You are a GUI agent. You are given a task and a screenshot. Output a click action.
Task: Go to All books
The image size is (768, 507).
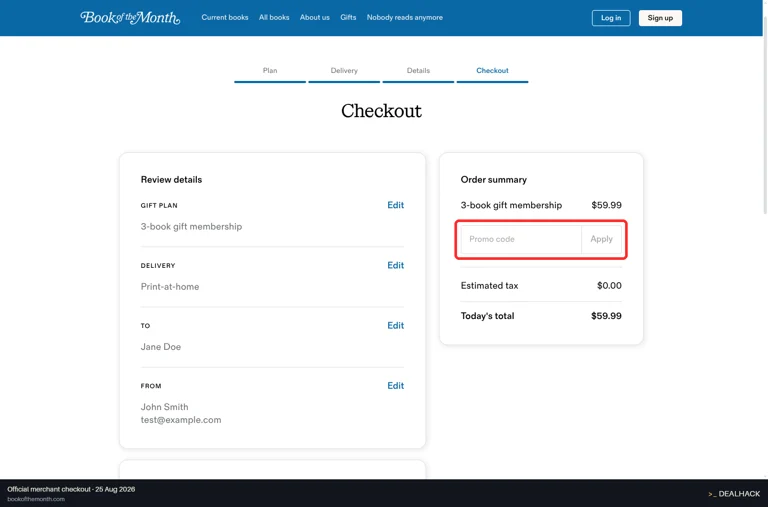click(274, 18)
